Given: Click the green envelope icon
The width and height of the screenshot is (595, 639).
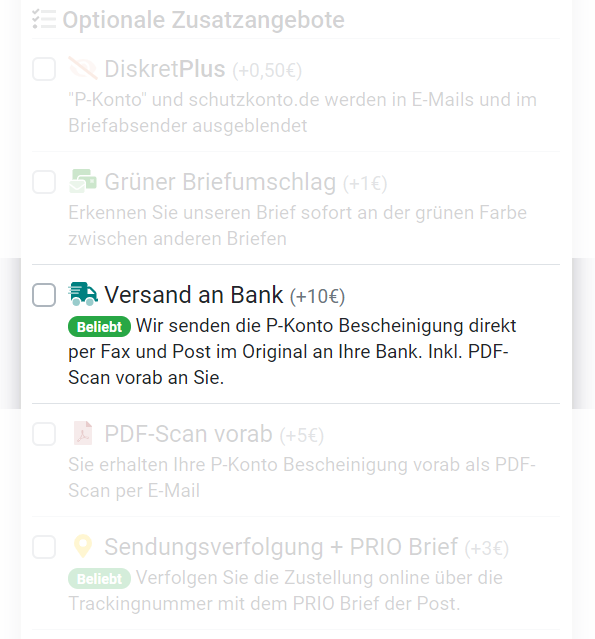Looking at the screenshot, I should (83, 181).
